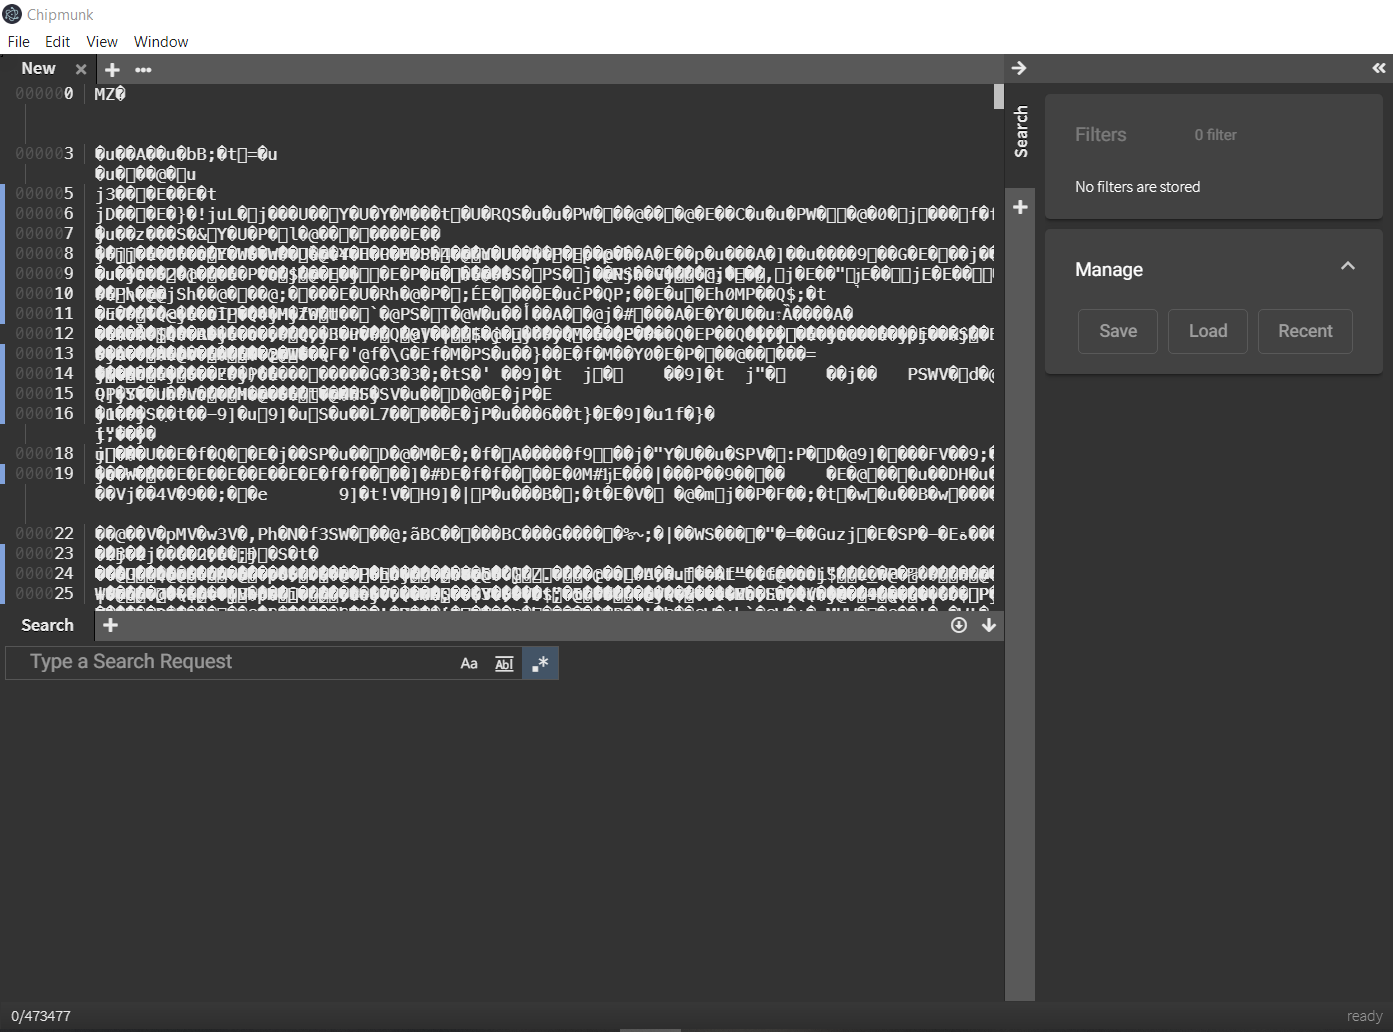The image size is (1393, 1032).
Task: Open the Edit menu
Action: point(57,42)
